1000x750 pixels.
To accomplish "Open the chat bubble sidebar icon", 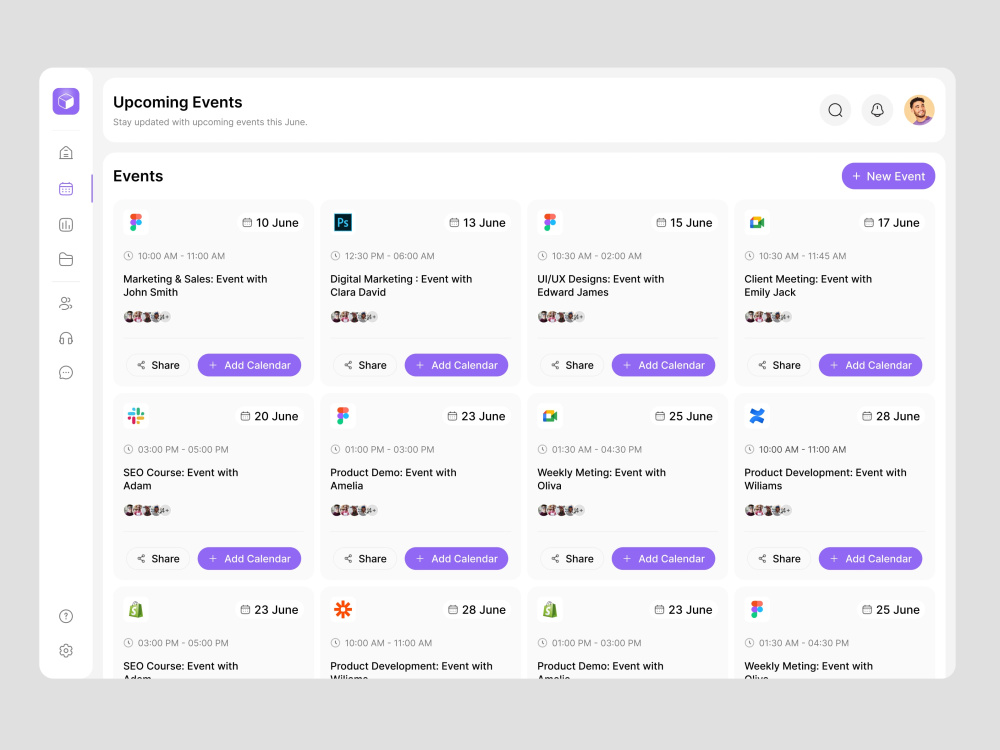I will pos(66,372).
